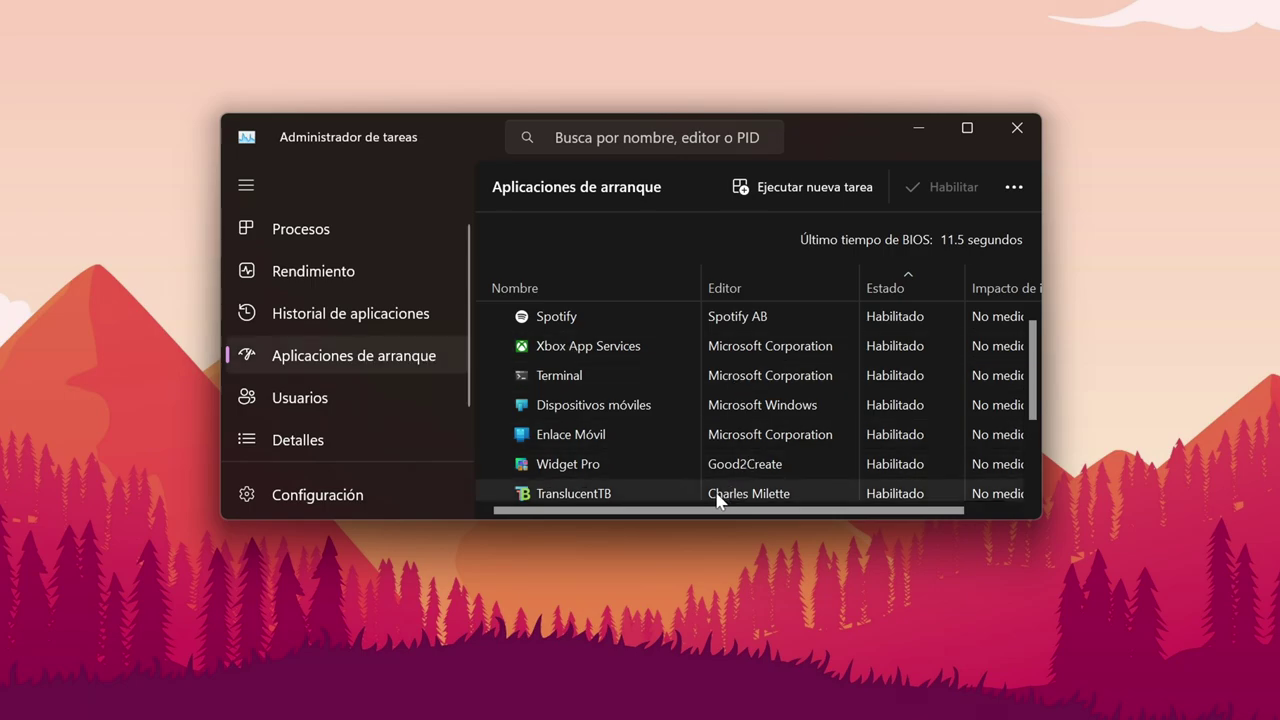The image size is (1280, 720).
Task: Go to the Detalles section
Action: (347, 440)
